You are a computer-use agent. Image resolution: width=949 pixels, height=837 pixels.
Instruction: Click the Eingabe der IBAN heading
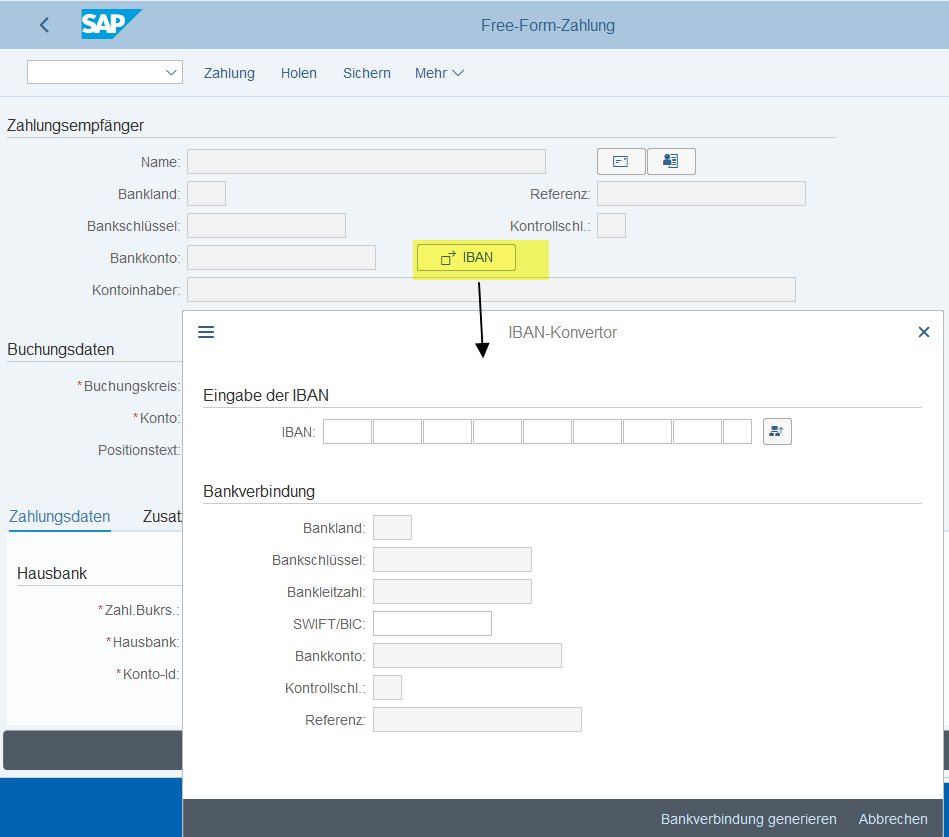[x=266, y=396]
